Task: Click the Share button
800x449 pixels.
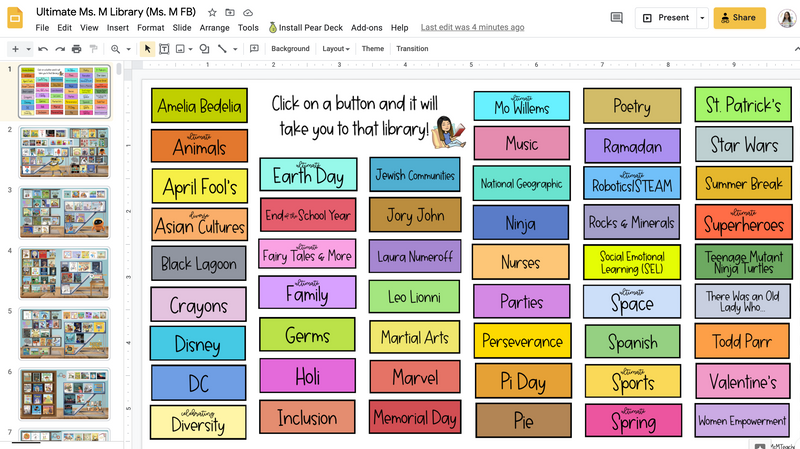Action: pos(739,18)
